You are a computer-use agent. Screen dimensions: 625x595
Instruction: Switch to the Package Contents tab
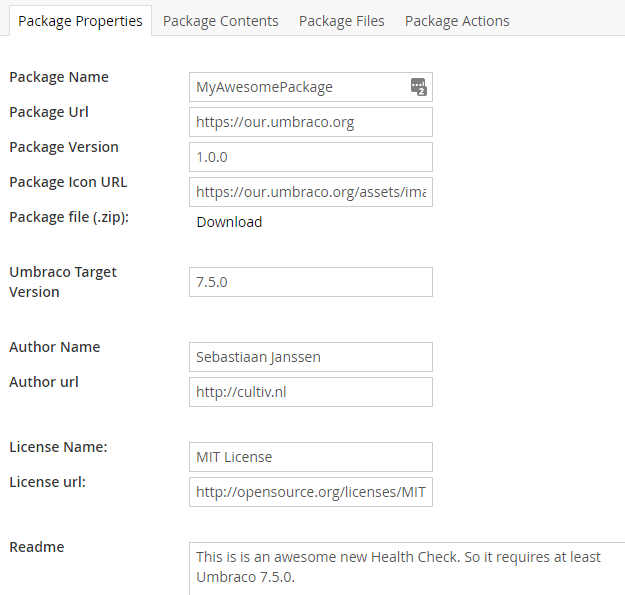click(x=220, y=21)
